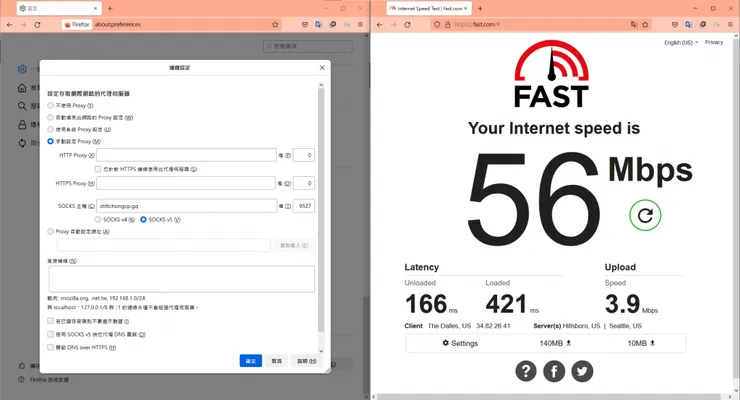
Task: Click translate page icon in fast.com address bar
Action: point(634,25)
